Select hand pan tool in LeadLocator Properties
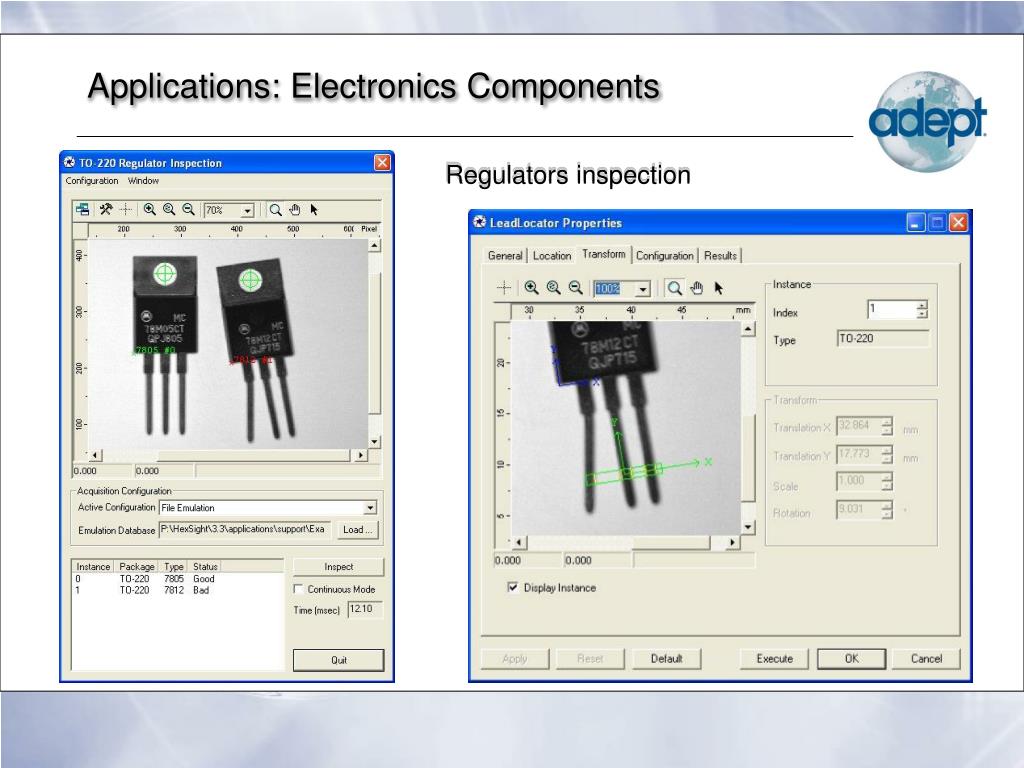Image resolution: width=1024 pixels, height=768 pixels. click(x=697, y=288)
